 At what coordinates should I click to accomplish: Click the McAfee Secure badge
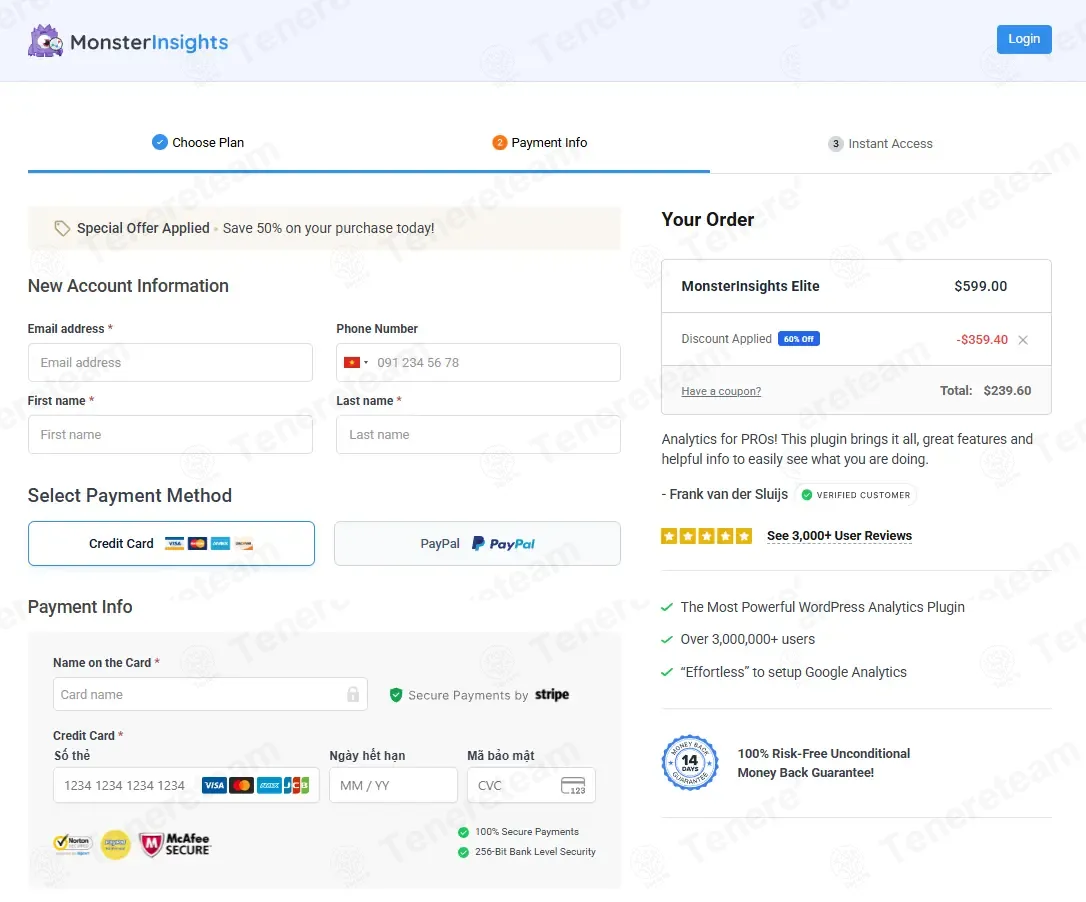click(x=175, y=844)
